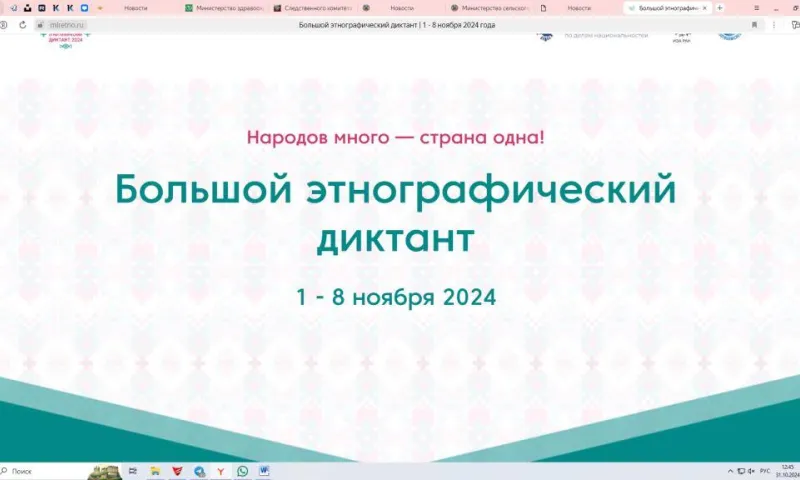Close the Большой этнографический tab
The image size is (800, 480).
pos(705,8)
